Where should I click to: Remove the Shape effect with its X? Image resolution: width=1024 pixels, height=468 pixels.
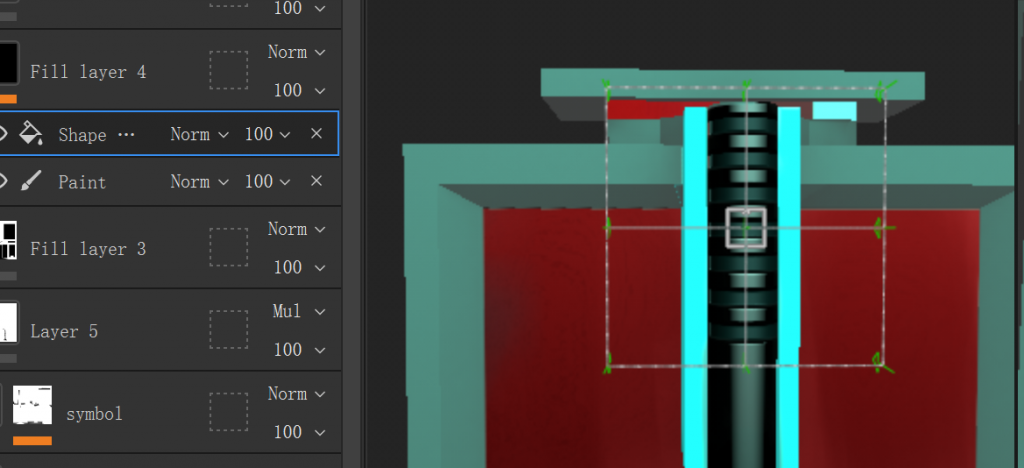316,134
